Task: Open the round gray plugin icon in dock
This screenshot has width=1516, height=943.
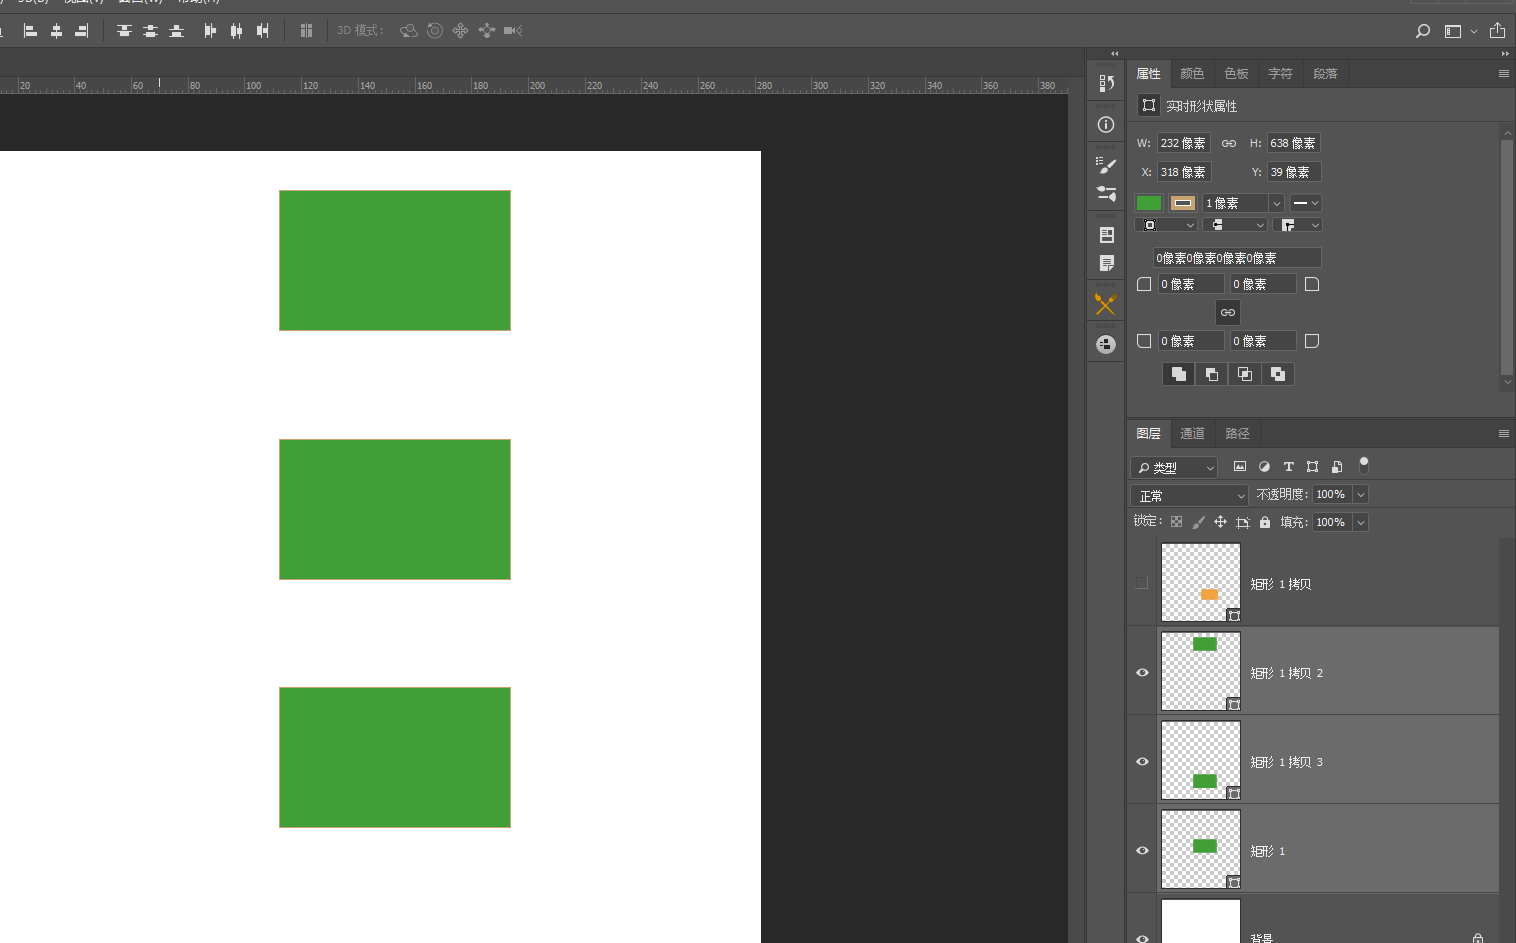Action: tap(1106, 345)
